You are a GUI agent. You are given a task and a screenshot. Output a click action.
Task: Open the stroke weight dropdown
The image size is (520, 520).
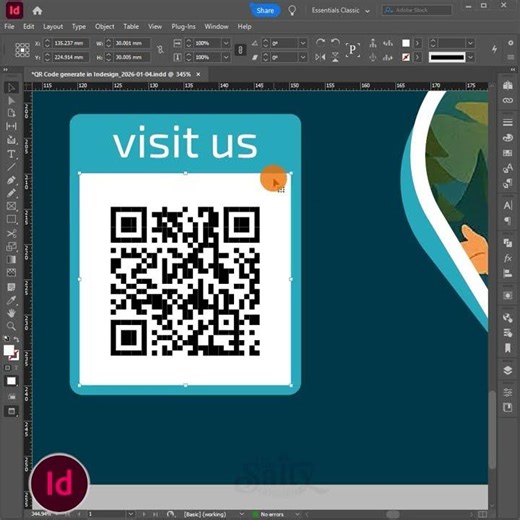(x=470, y=43)
